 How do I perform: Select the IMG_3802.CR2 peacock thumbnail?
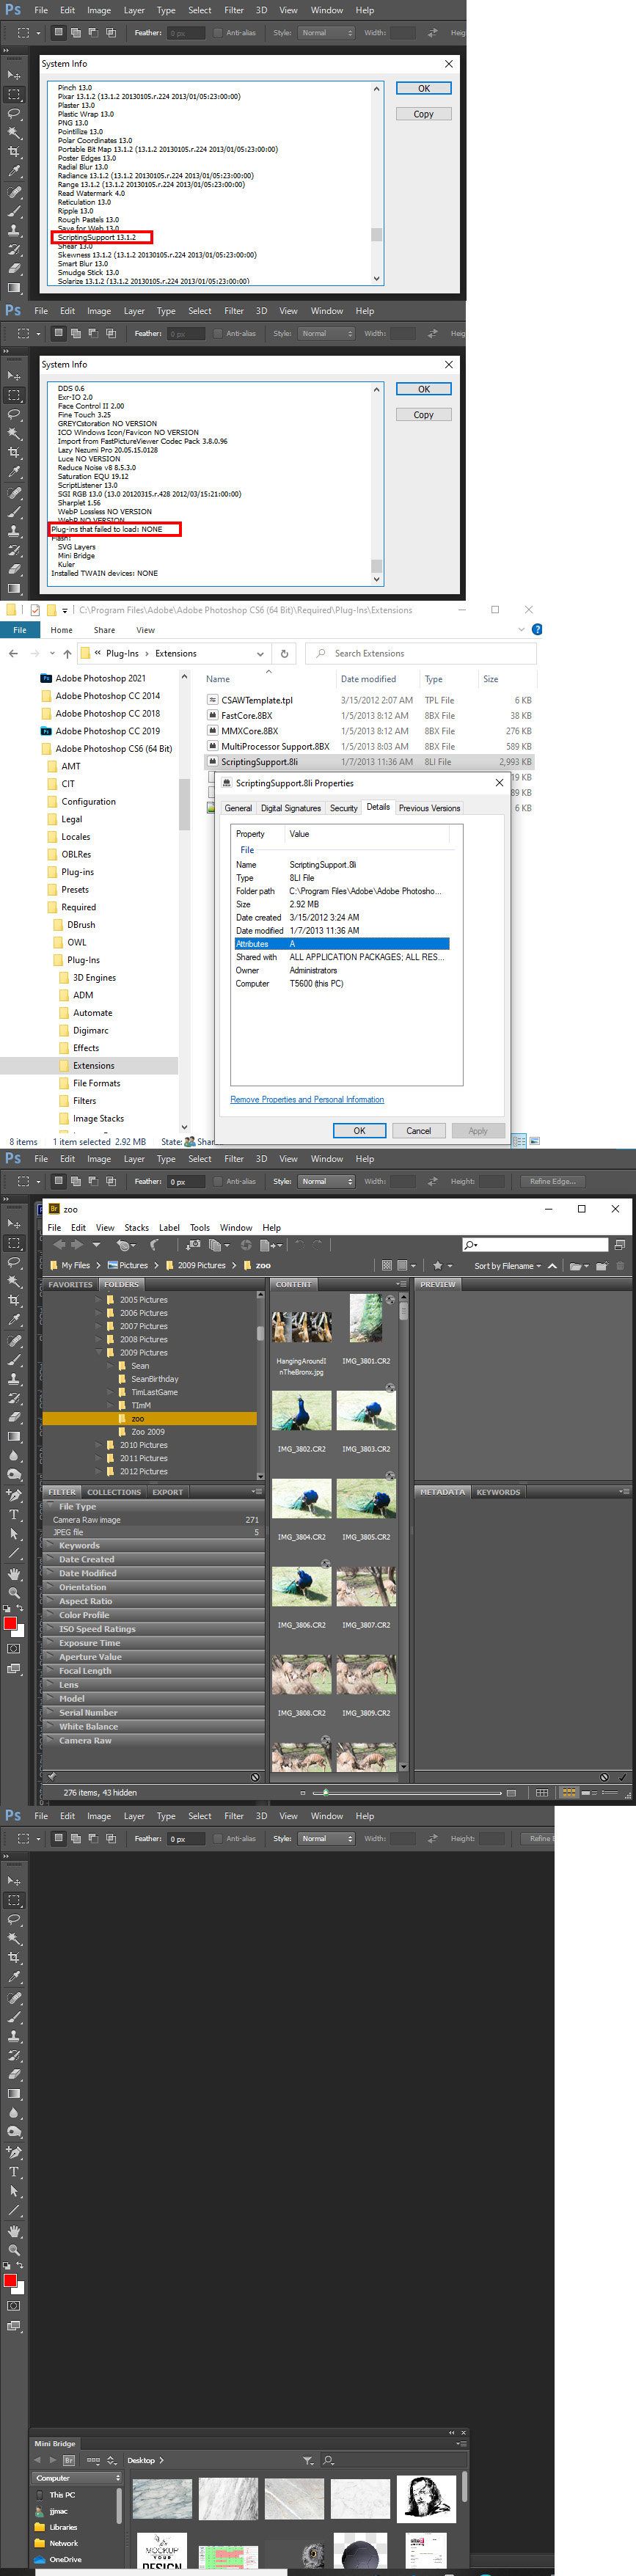click(301, 1411)
